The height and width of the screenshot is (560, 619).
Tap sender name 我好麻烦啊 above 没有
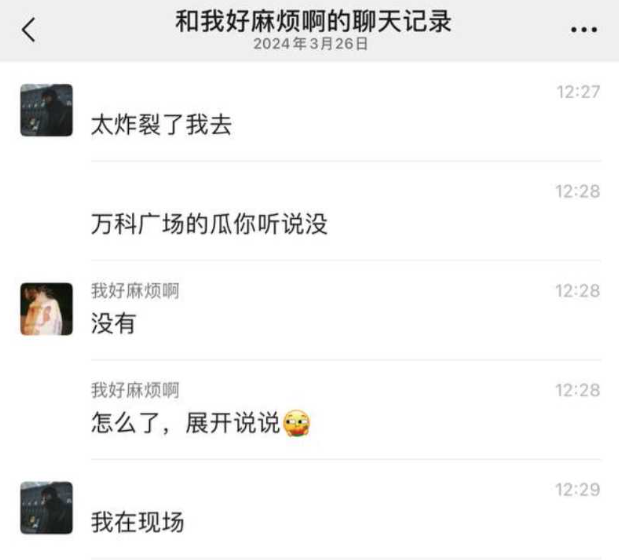pyautogui.click(x=135, y=291)
